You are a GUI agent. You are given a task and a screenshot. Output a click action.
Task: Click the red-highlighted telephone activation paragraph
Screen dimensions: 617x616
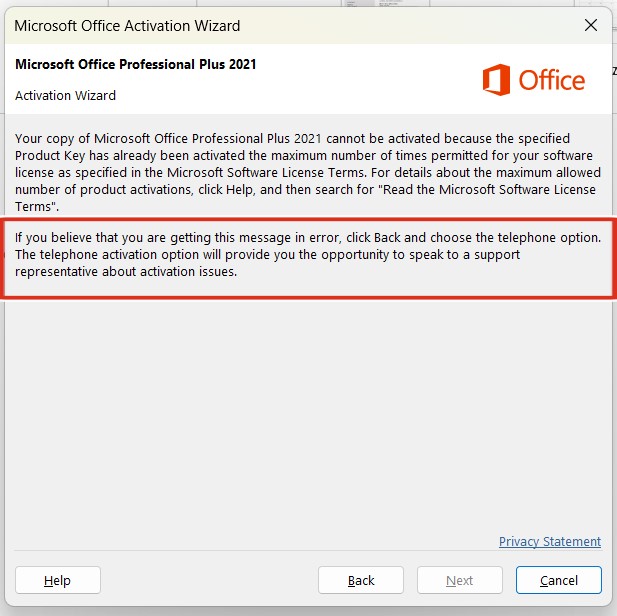[x=308, y=255]
